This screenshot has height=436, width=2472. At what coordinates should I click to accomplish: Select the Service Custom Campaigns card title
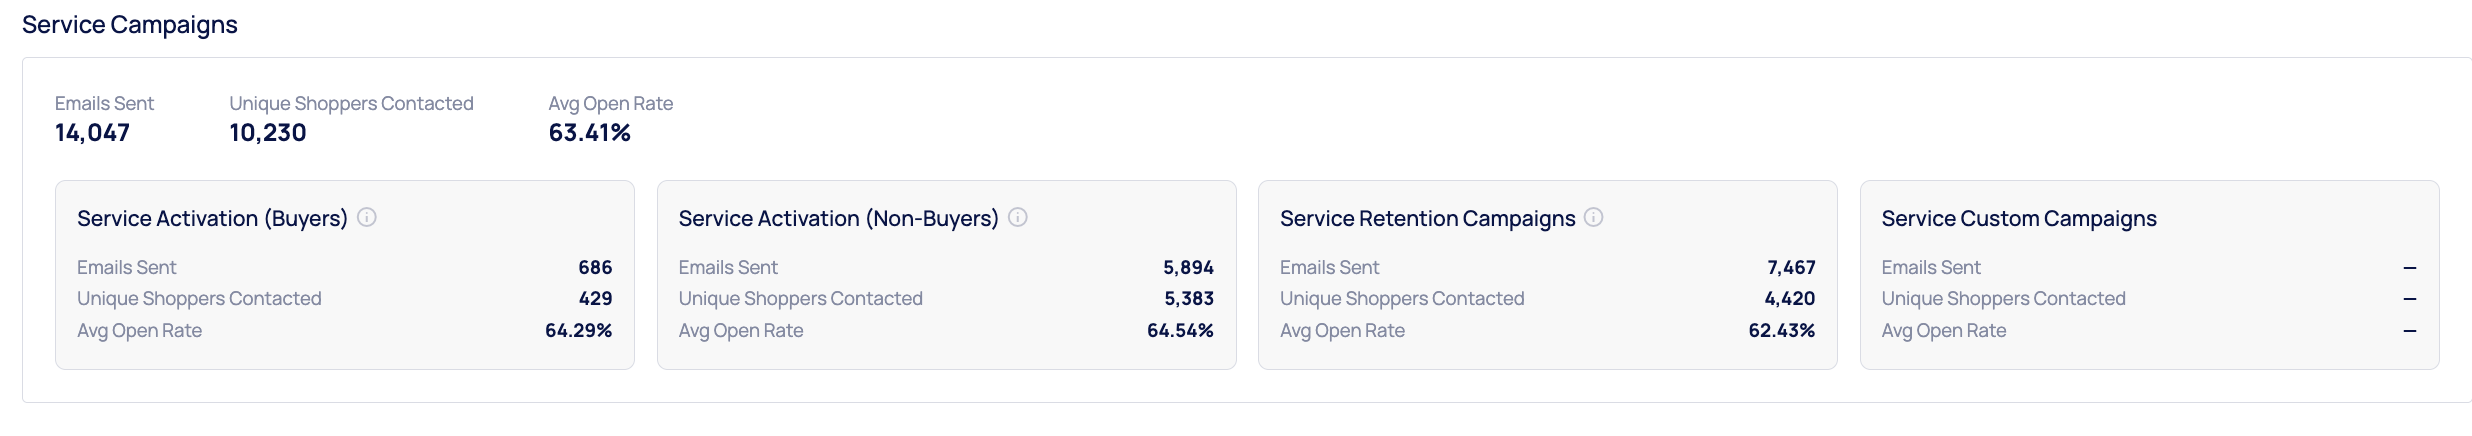[2018, 219]
